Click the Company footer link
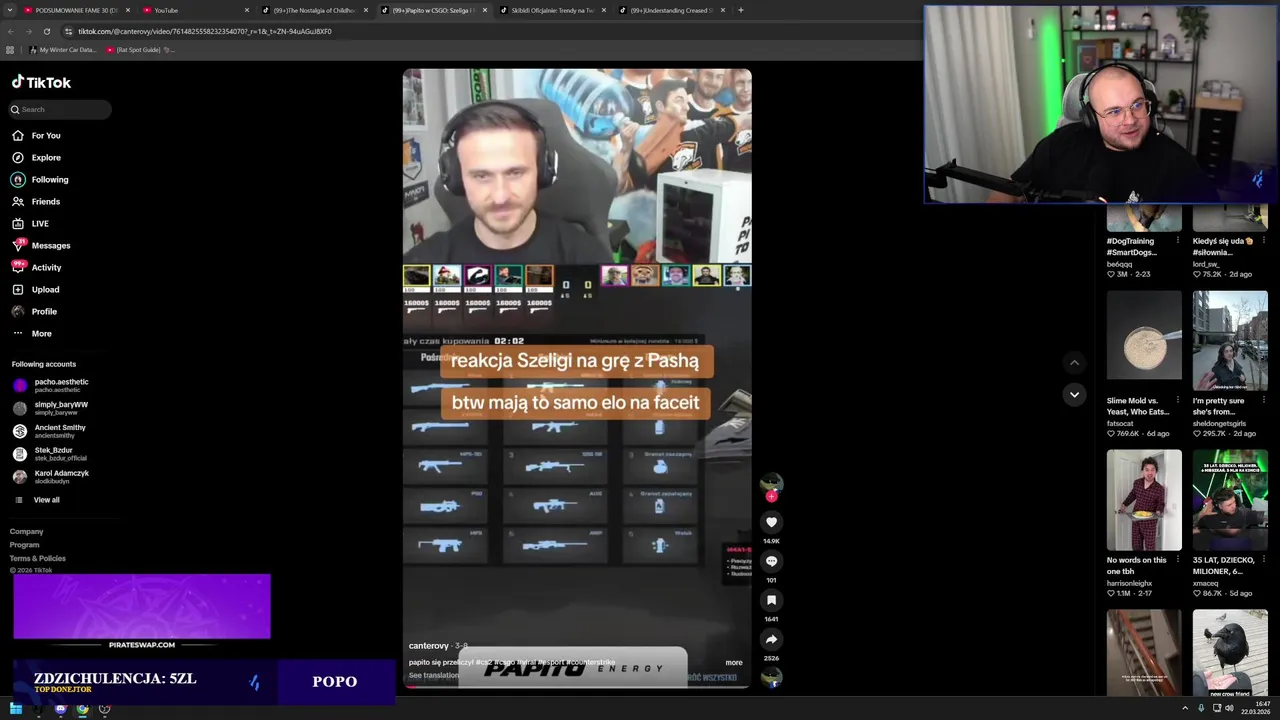The height and width of the screenshot is (720, 1280). click(x=27, y=531)
